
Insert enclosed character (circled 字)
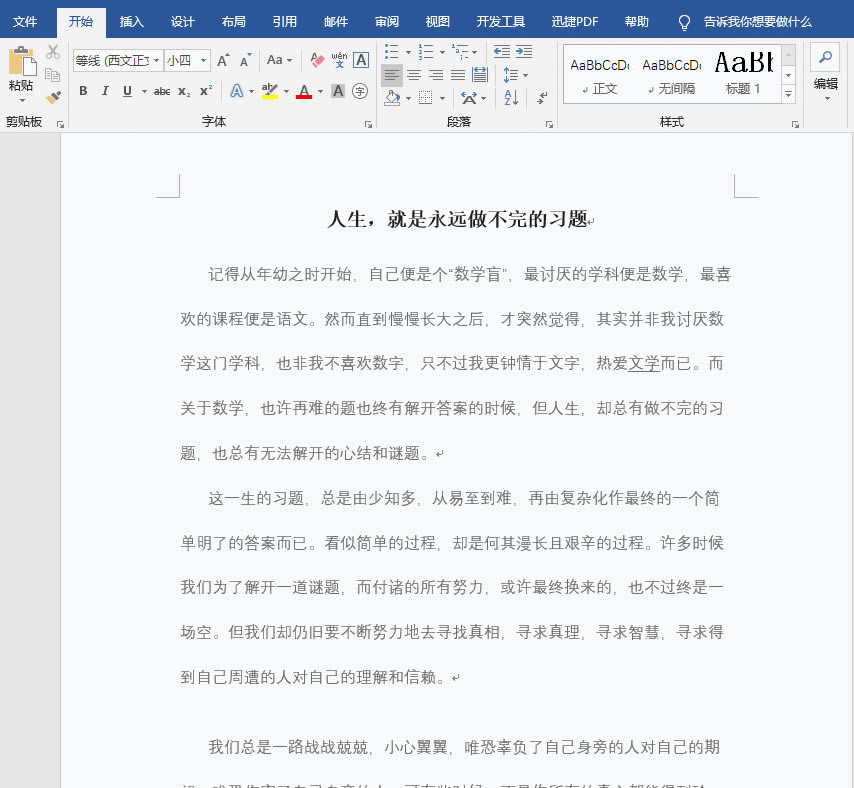359,91
